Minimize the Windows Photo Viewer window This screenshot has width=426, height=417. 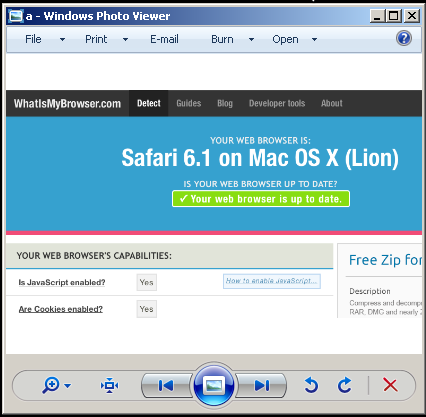coord(377,16)
